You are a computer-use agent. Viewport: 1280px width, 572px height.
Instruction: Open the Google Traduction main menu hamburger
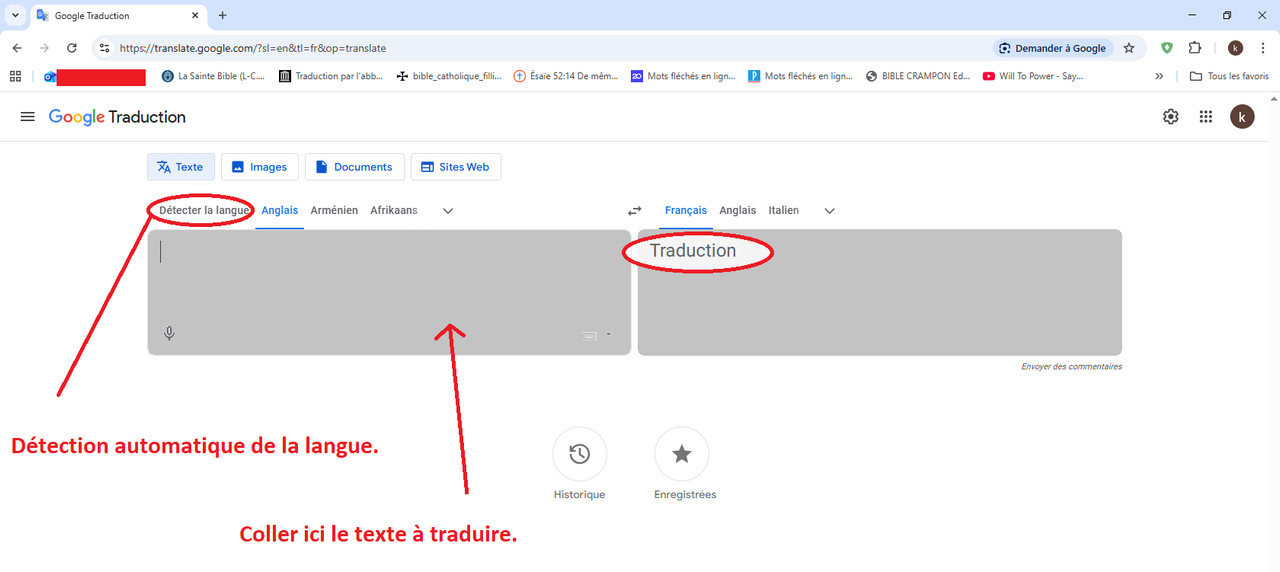point(27,117)
